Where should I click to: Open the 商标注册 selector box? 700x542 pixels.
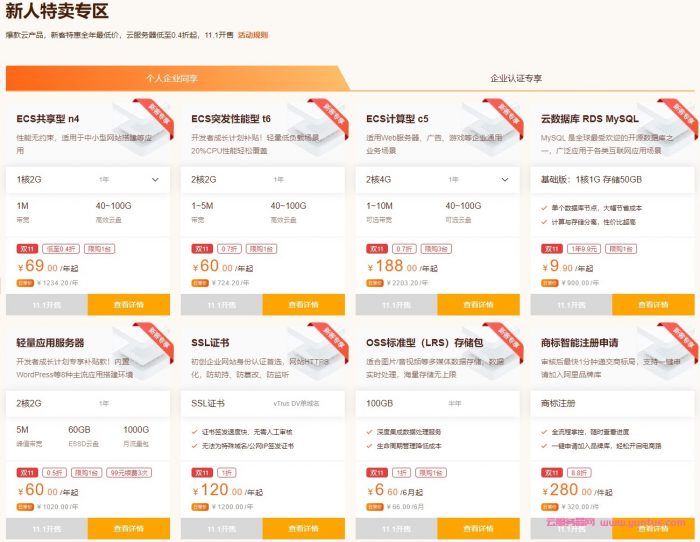(x=612, y=404)
